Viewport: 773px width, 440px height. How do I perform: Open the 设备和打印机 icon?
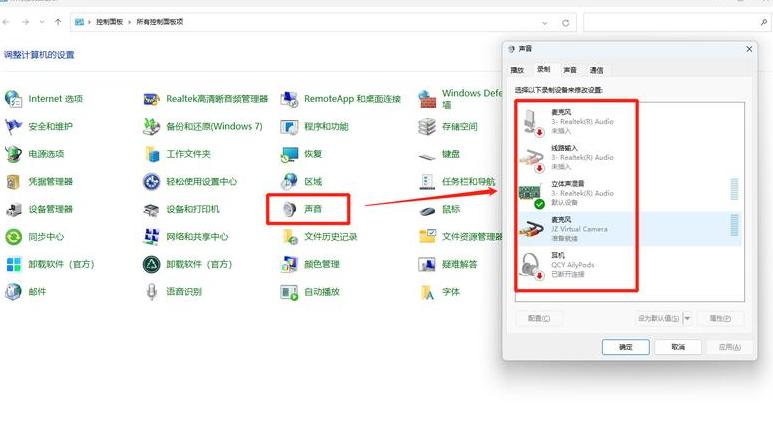(x=151, y=210)
